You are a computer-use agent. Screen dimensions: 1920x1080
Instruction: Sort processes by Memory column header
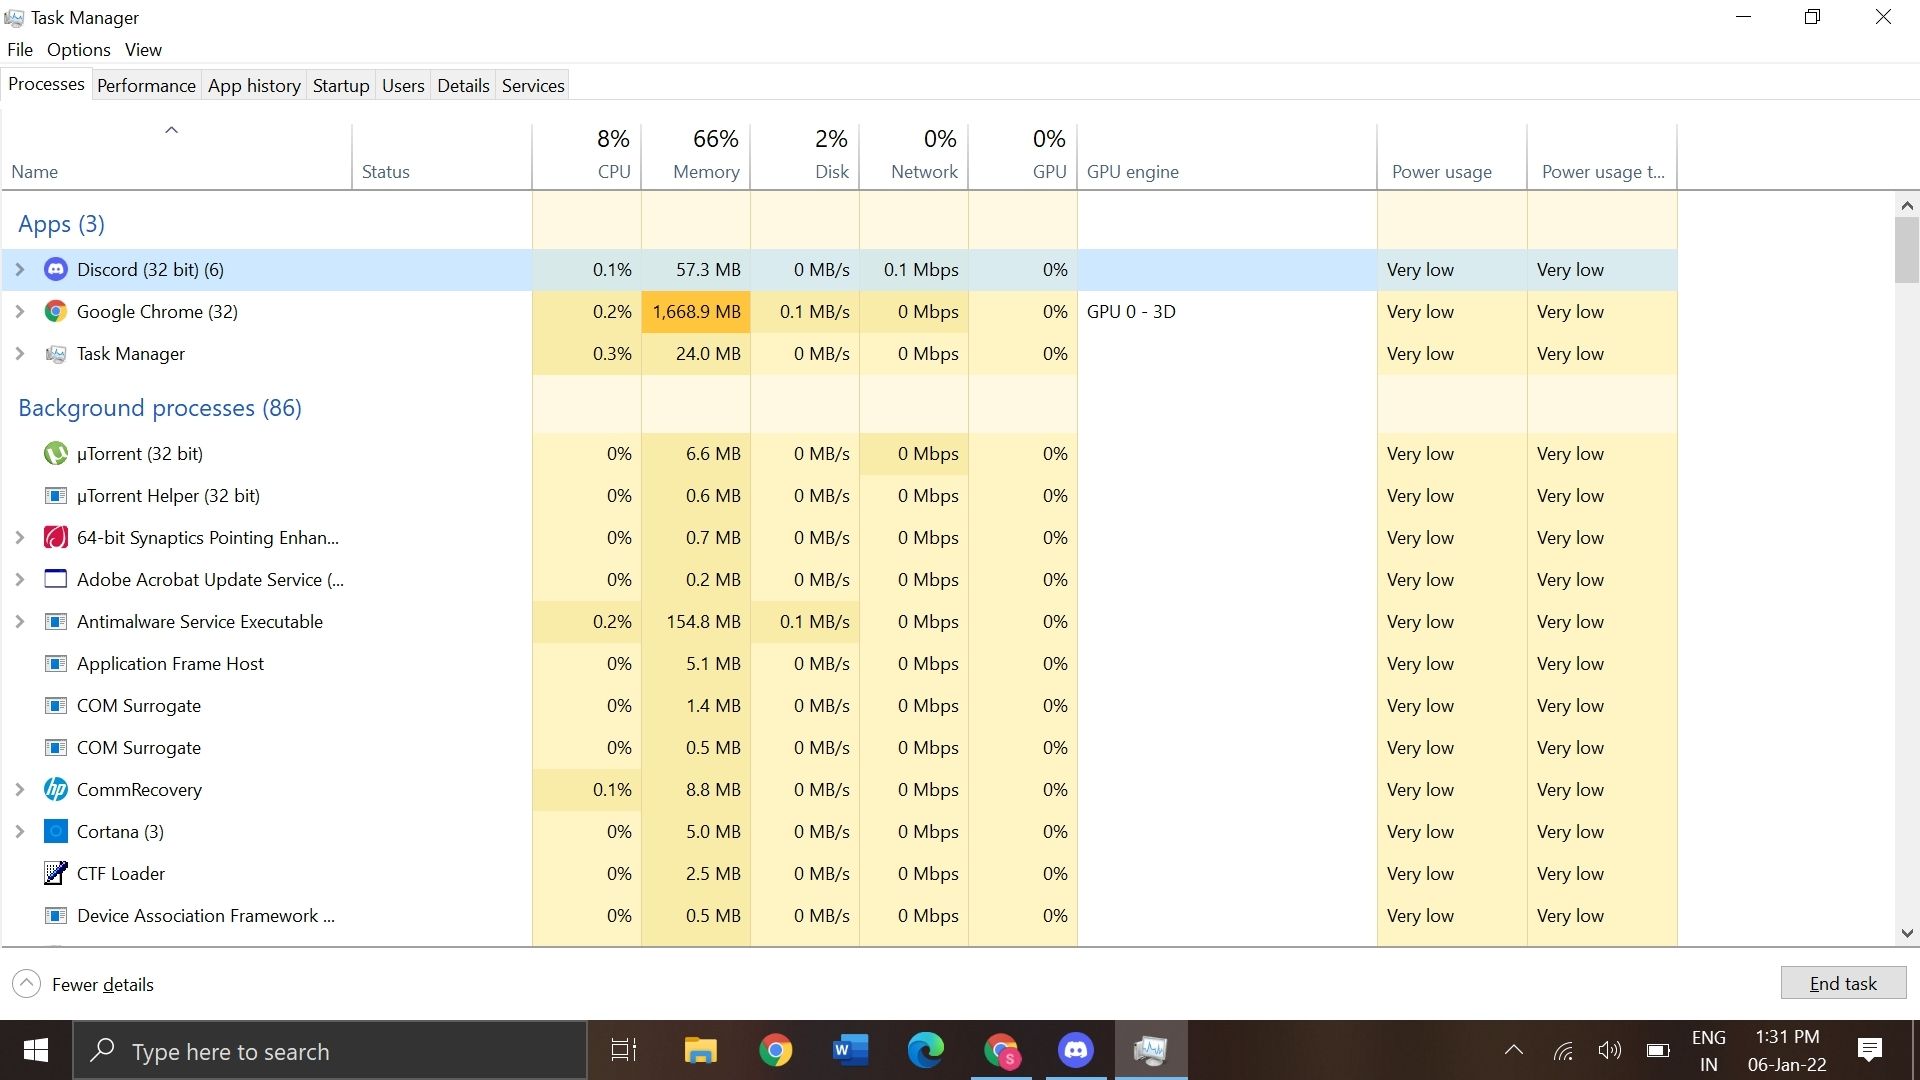click(696, 156)
